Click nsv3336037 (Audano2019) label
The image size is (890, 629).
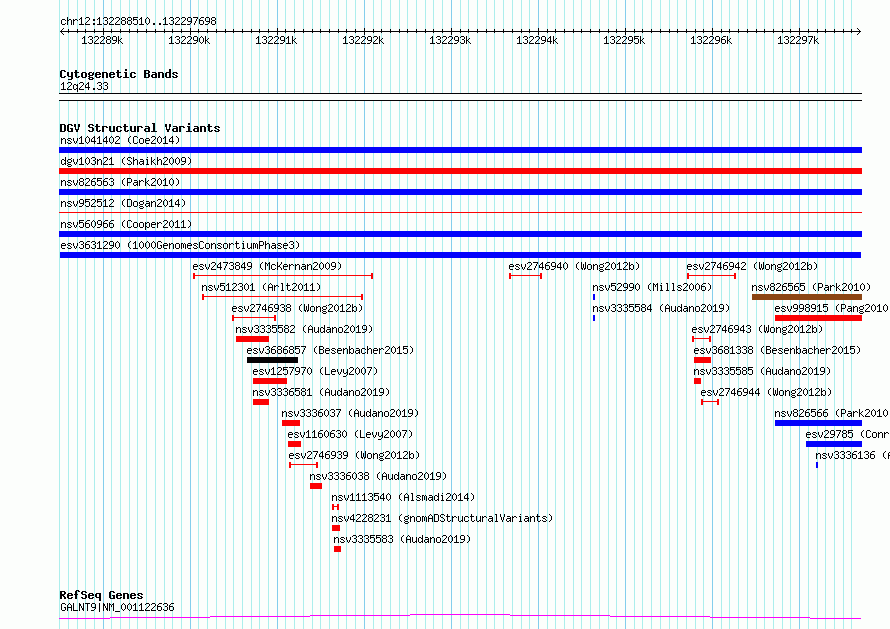350,413
